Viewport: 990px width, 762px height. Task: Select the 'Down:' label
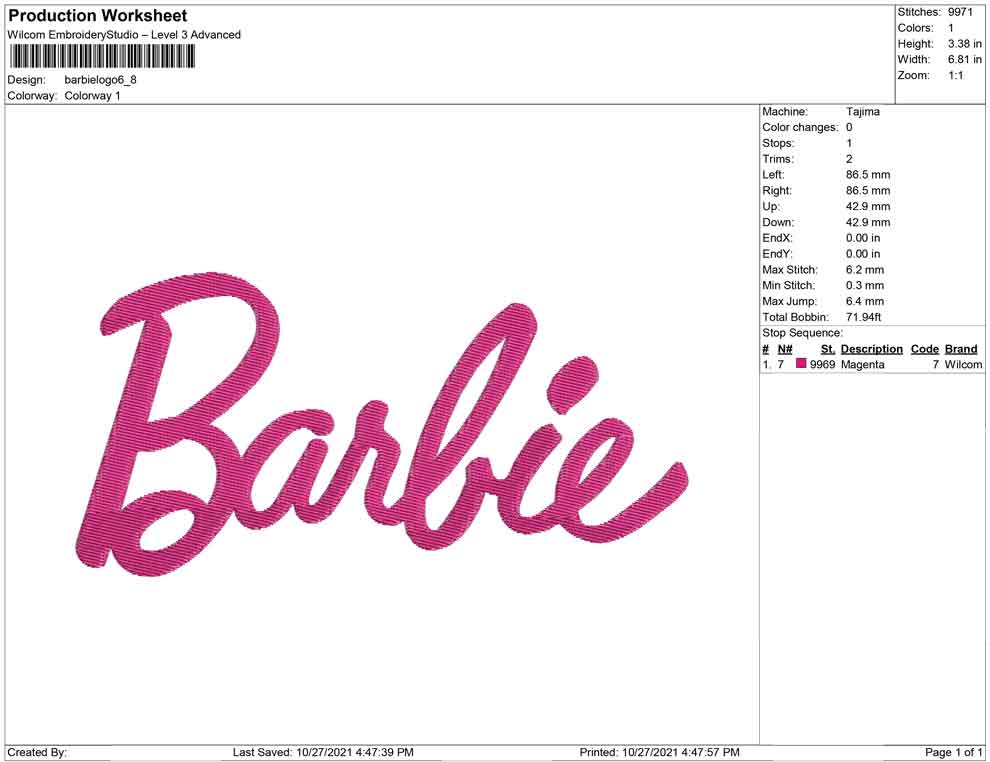(x=778, y=222)
